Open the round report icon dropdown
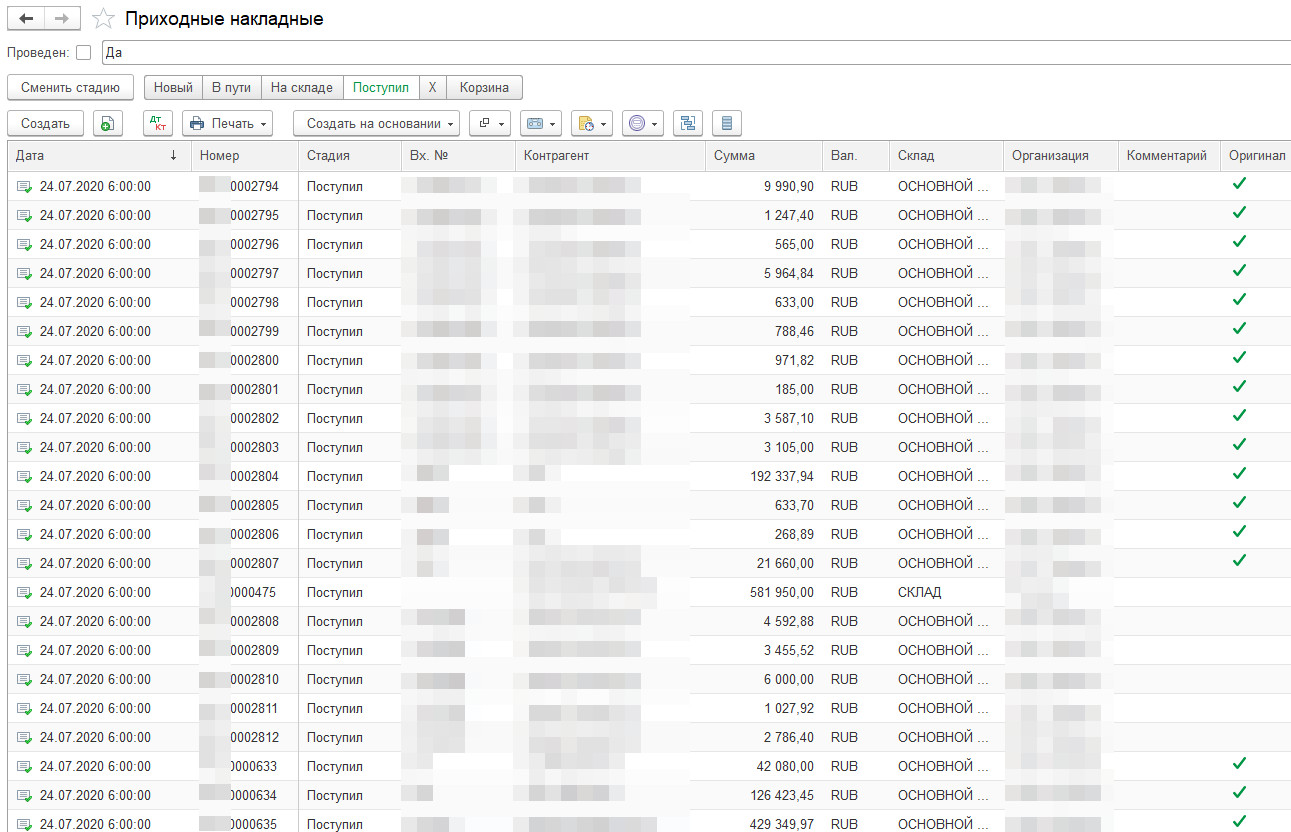 (643, 123)
